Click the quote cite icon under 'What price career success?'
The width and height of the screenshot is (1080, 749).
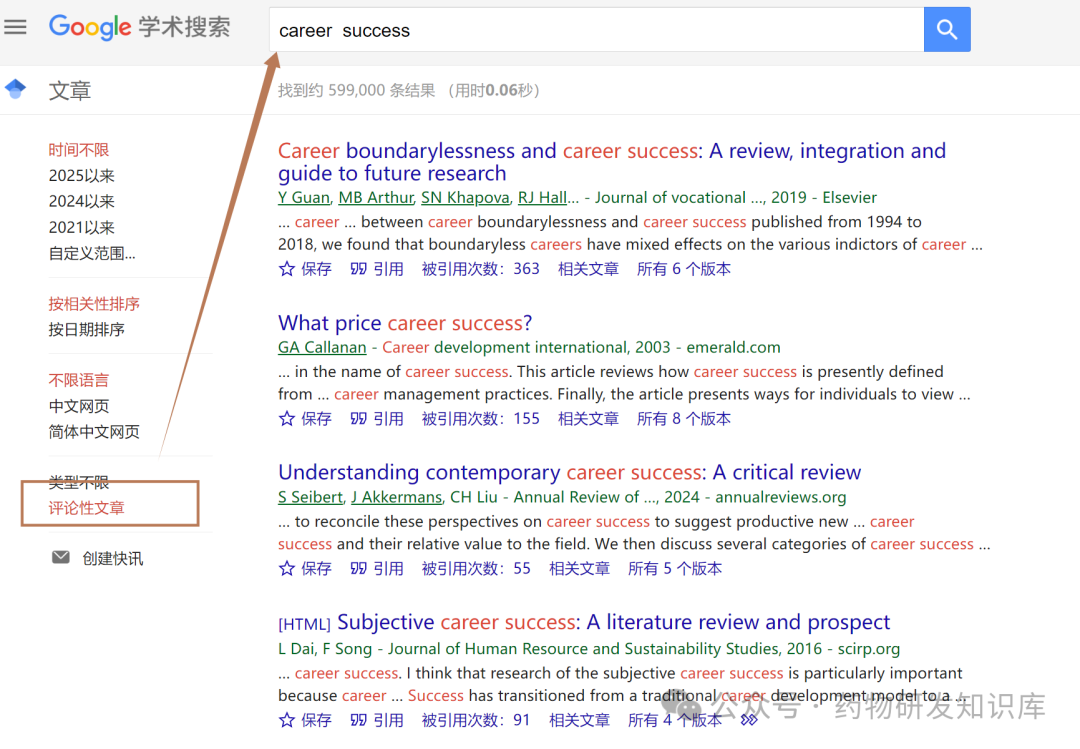click(359, 419)
